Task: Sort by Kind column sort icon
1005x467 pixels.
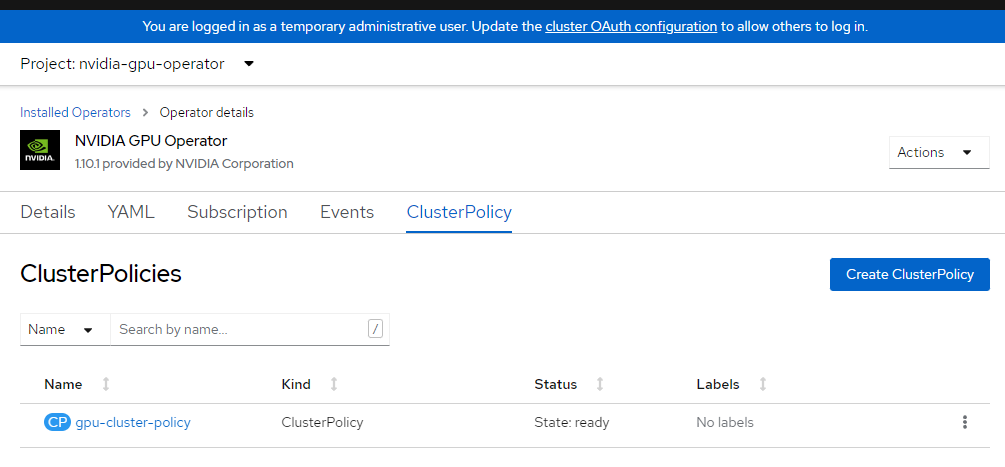Action: (334, 384)
